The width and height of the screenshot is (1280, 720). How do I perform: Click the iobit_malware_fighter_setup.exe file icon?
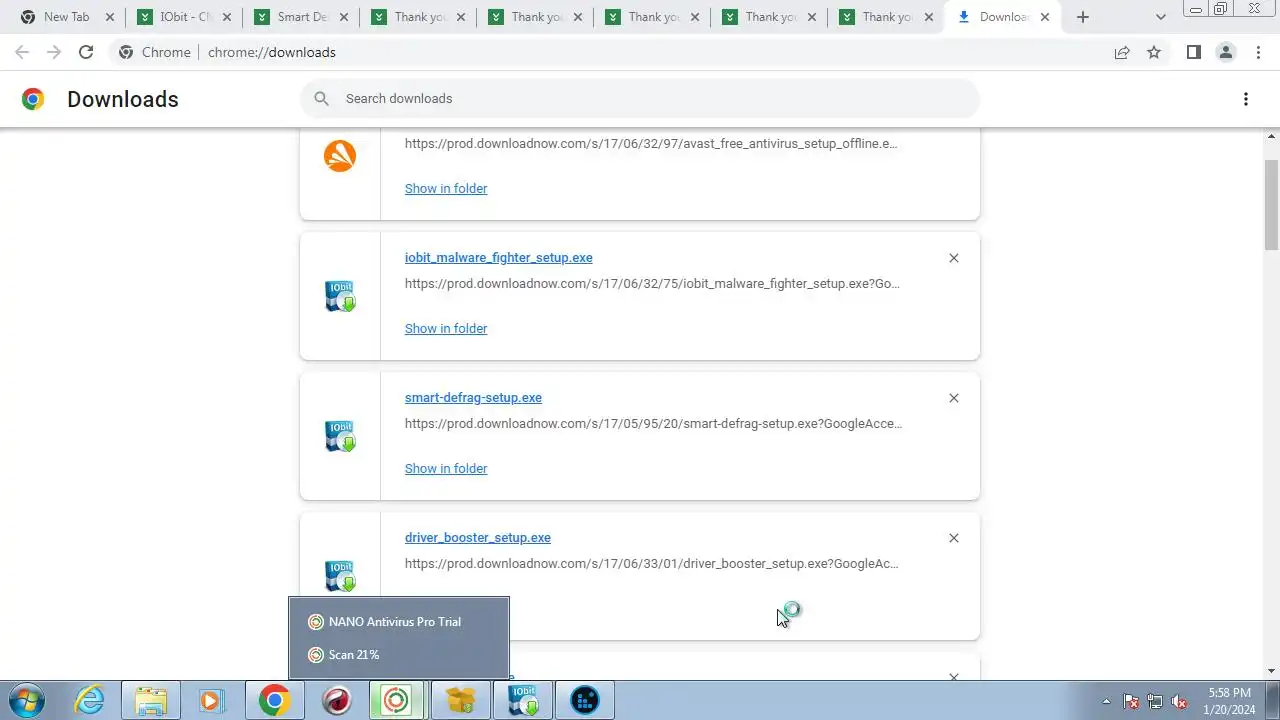point(340,296)
